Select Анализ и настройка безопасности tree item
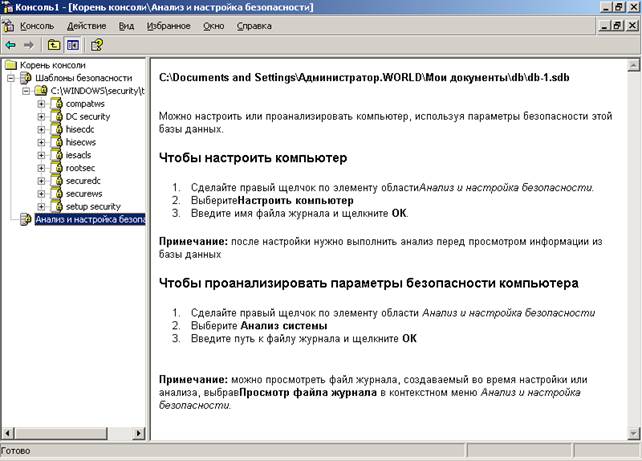Image resolution: width=642 pixels, height=461 pixels. coord(90,219)
